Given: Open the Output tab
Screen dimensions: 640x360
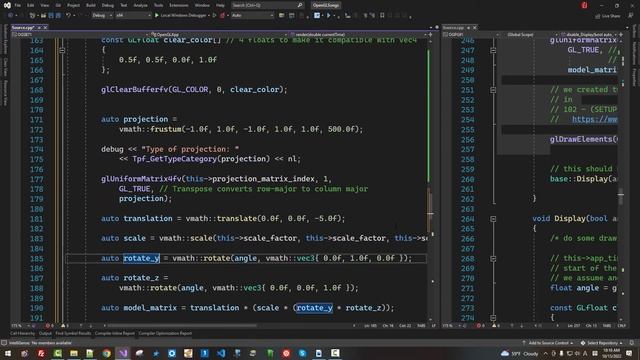Looking at the screenshot, I should tap(45, 333).
